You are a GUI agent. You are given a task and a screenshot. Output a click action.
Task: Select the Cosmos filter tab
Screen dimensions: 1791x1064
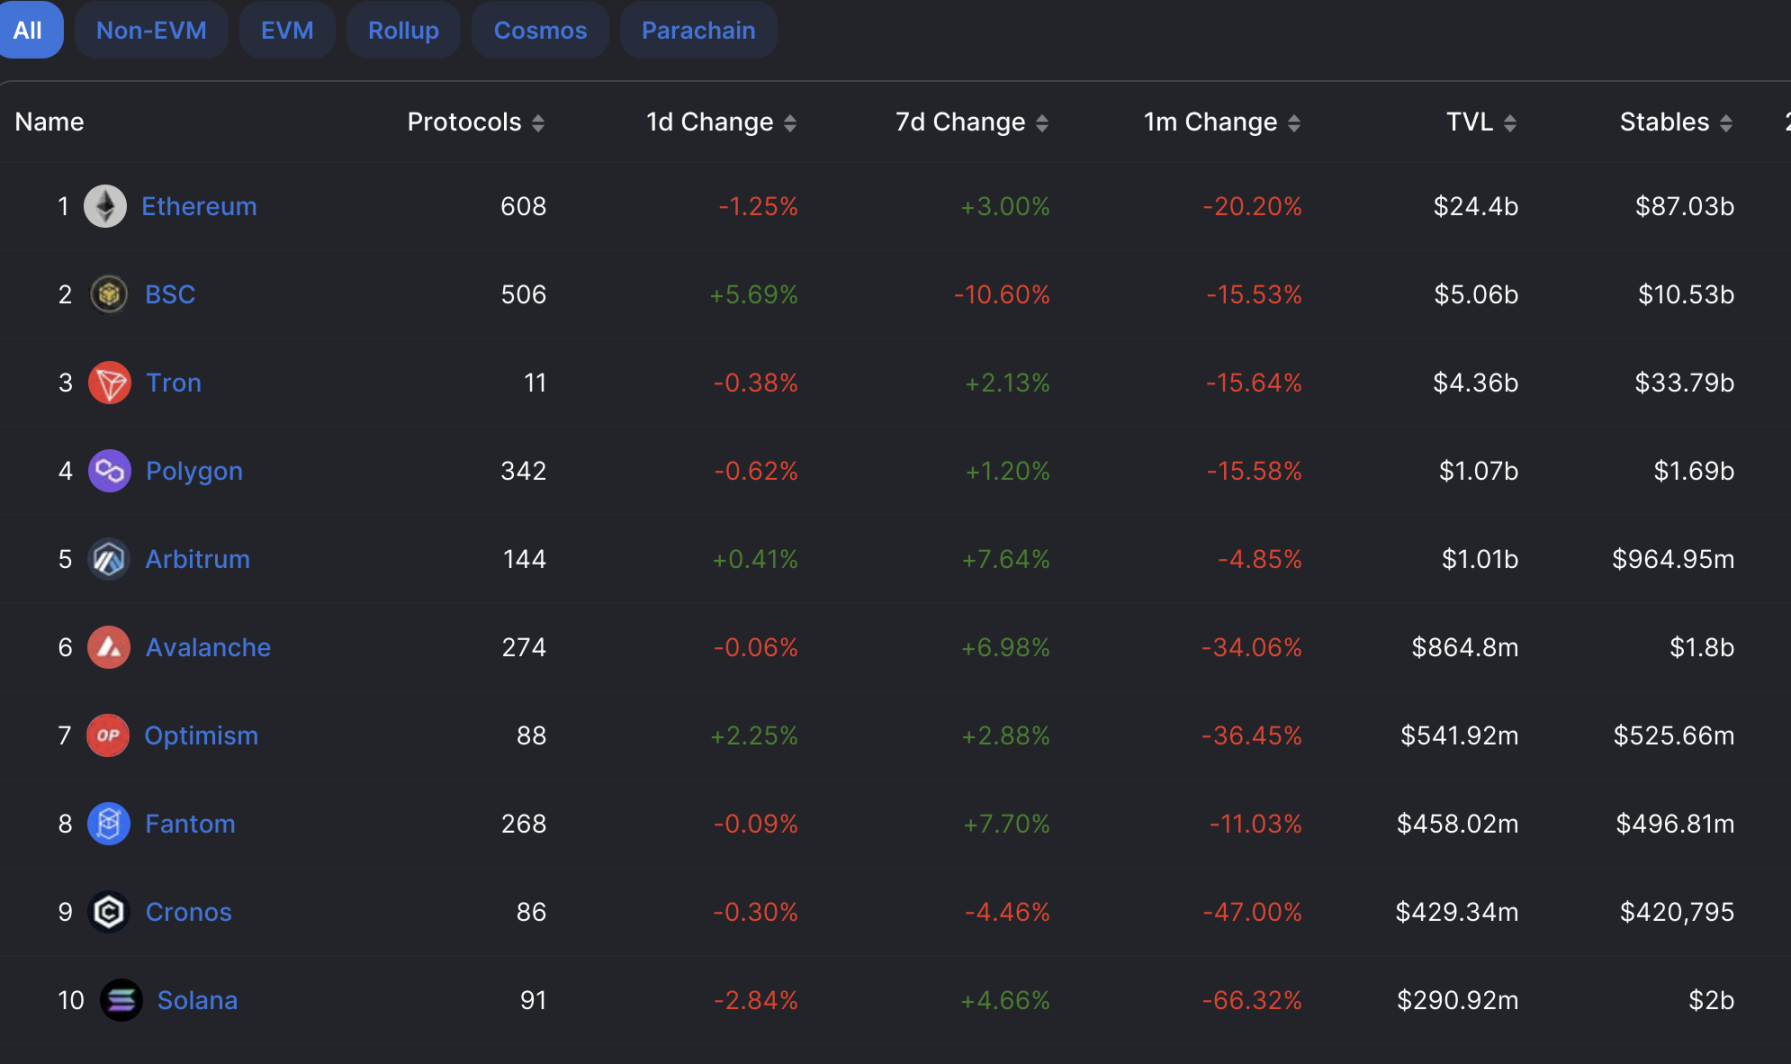click(x=540, y=30)
